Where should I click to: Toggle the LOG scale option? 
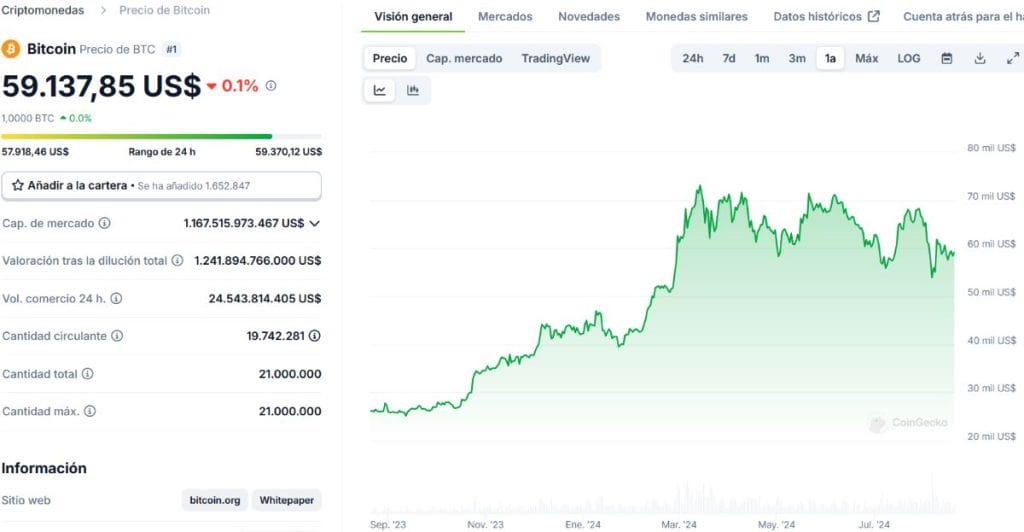[x=908, y=58]
